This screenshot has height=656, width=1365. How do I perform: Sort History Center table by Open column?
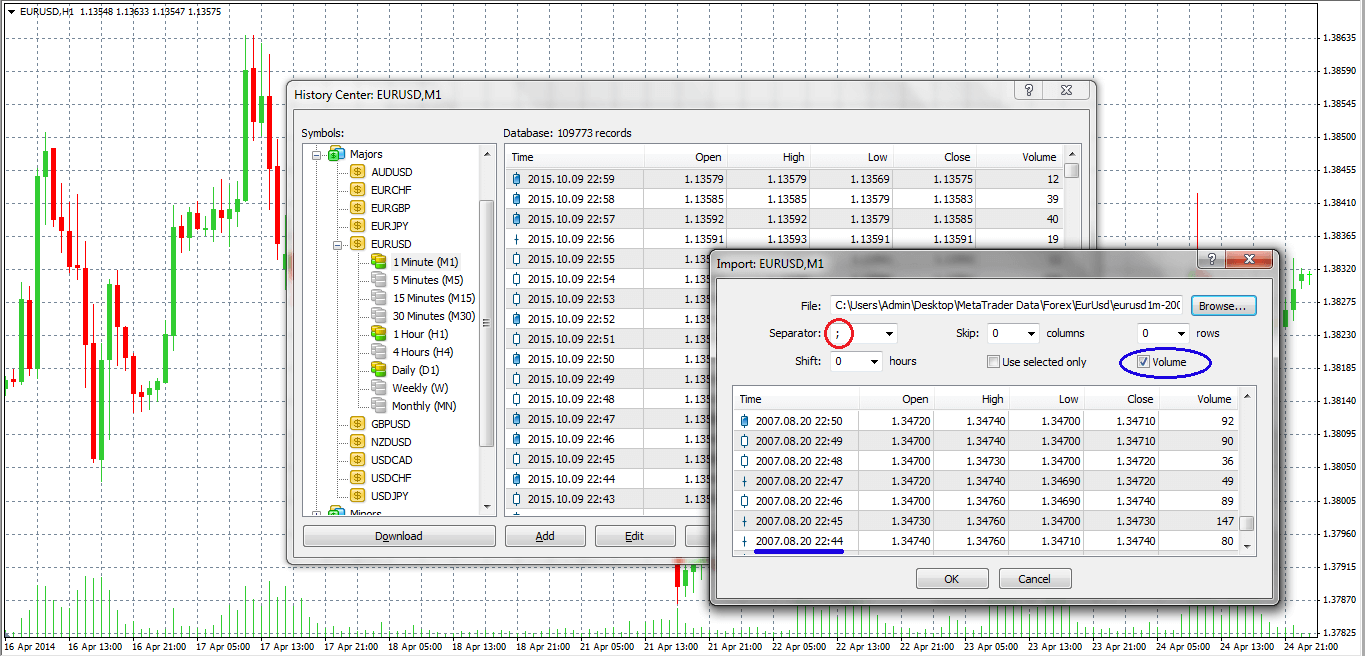tap(685, 157)
